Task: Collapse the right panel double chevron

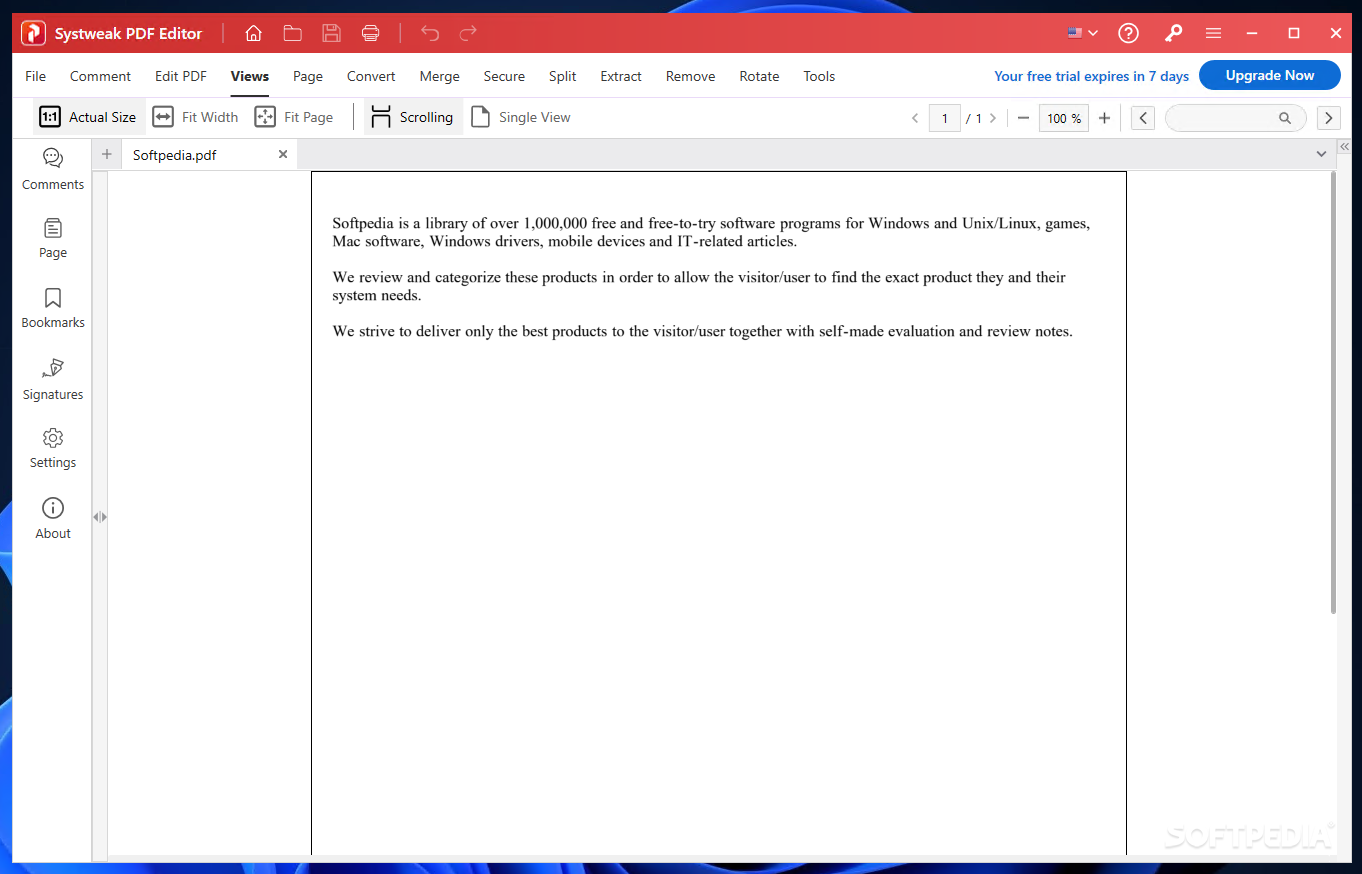Action: 1345,146
